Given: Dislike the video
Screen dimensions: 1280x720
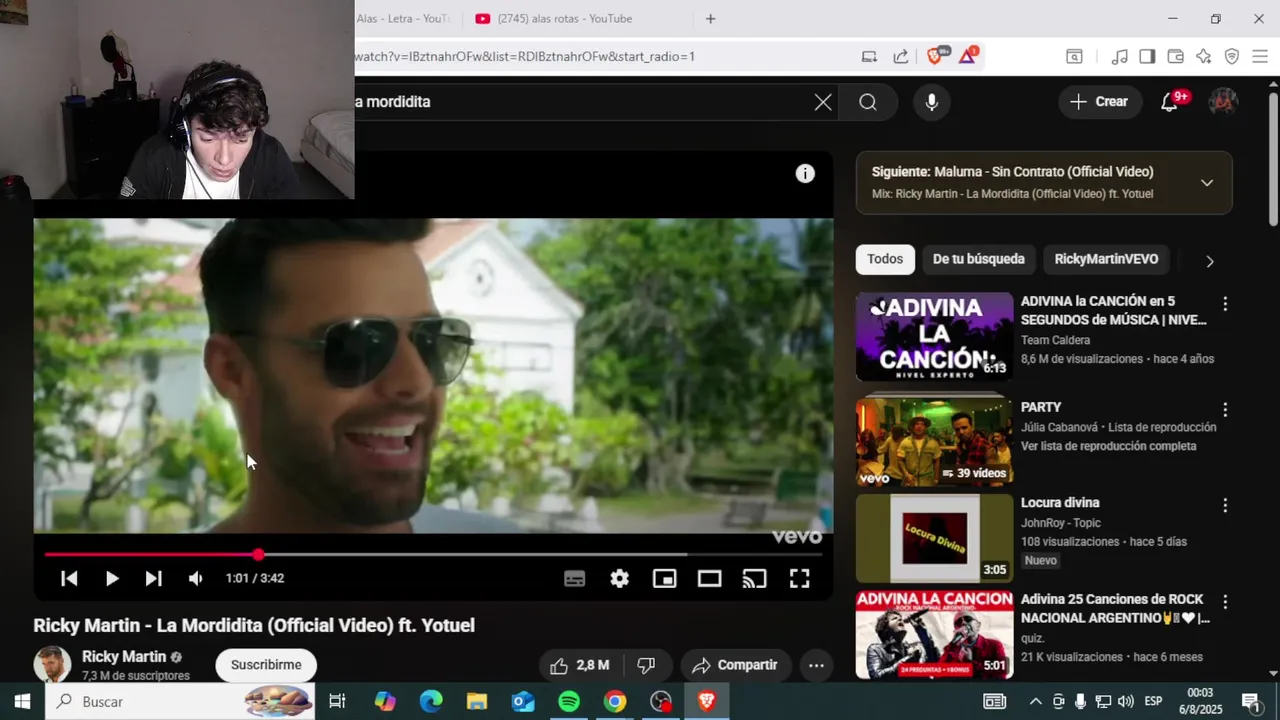Looking at the screenshot, I should (x=646, y=665).
